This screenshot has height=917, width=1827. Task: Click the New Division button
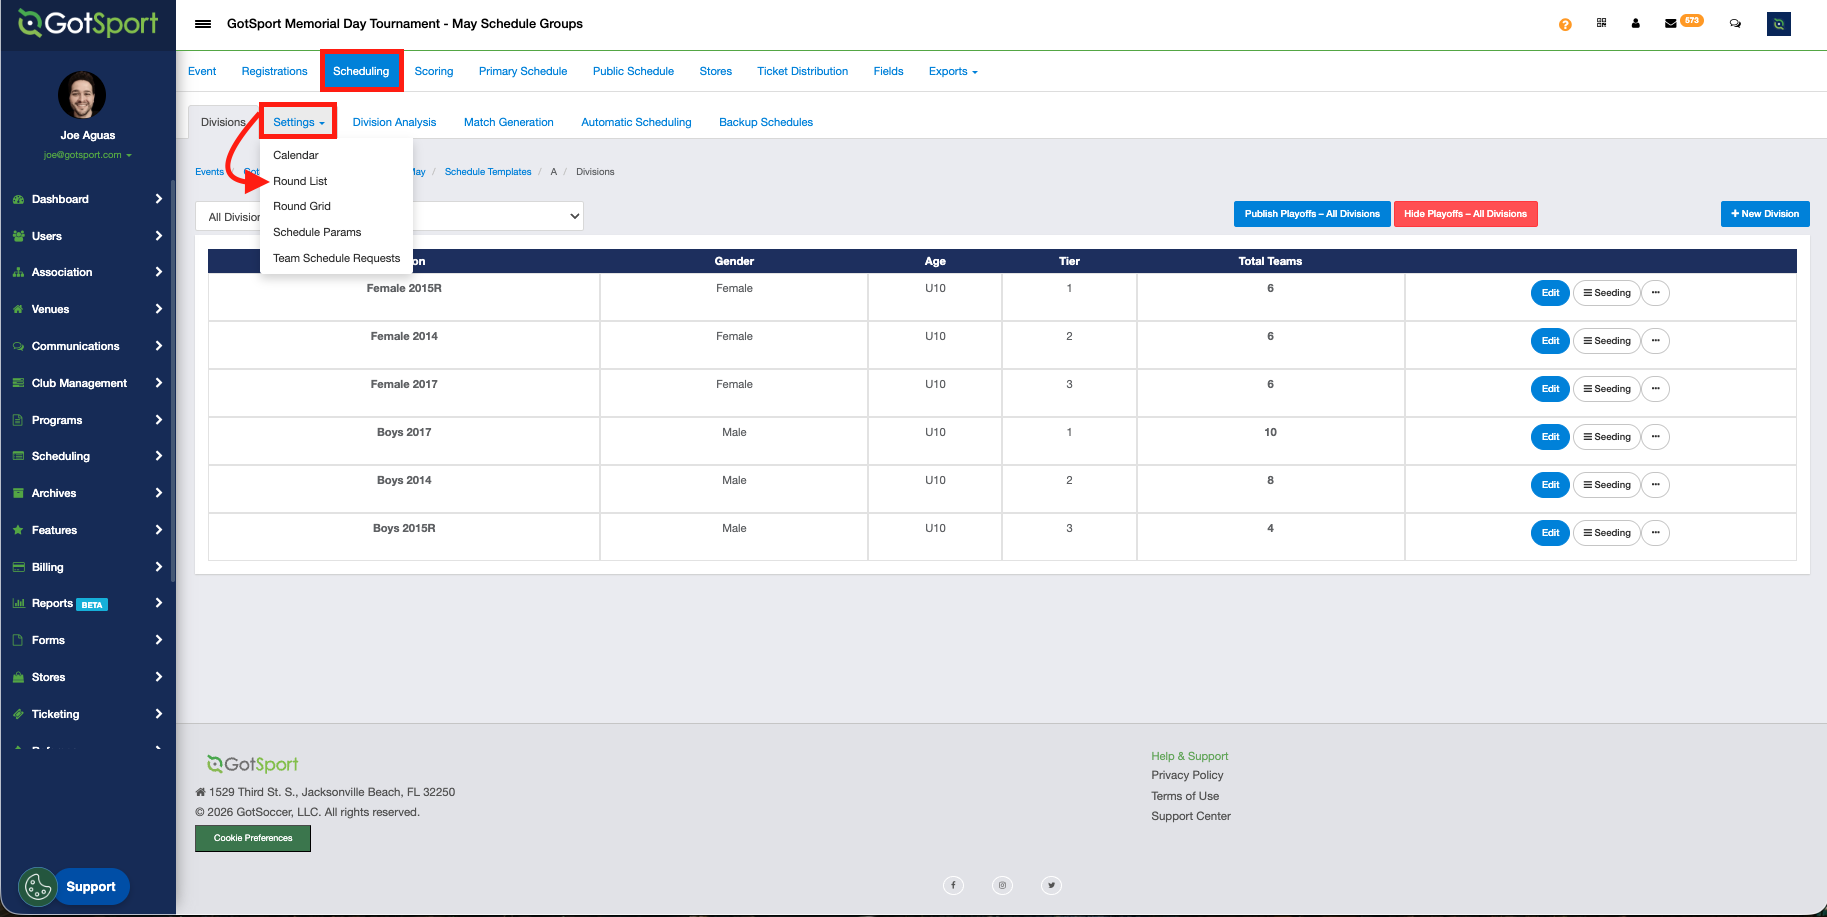(x=1764, y=214)
